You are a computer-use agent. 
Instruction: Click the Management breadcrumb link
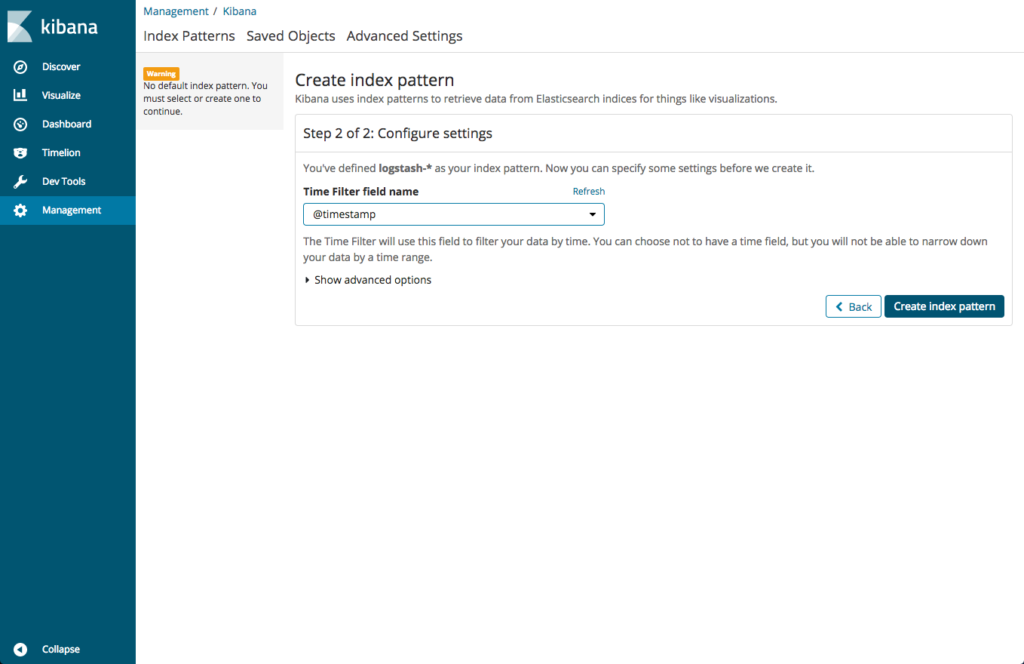click(176, 11)
